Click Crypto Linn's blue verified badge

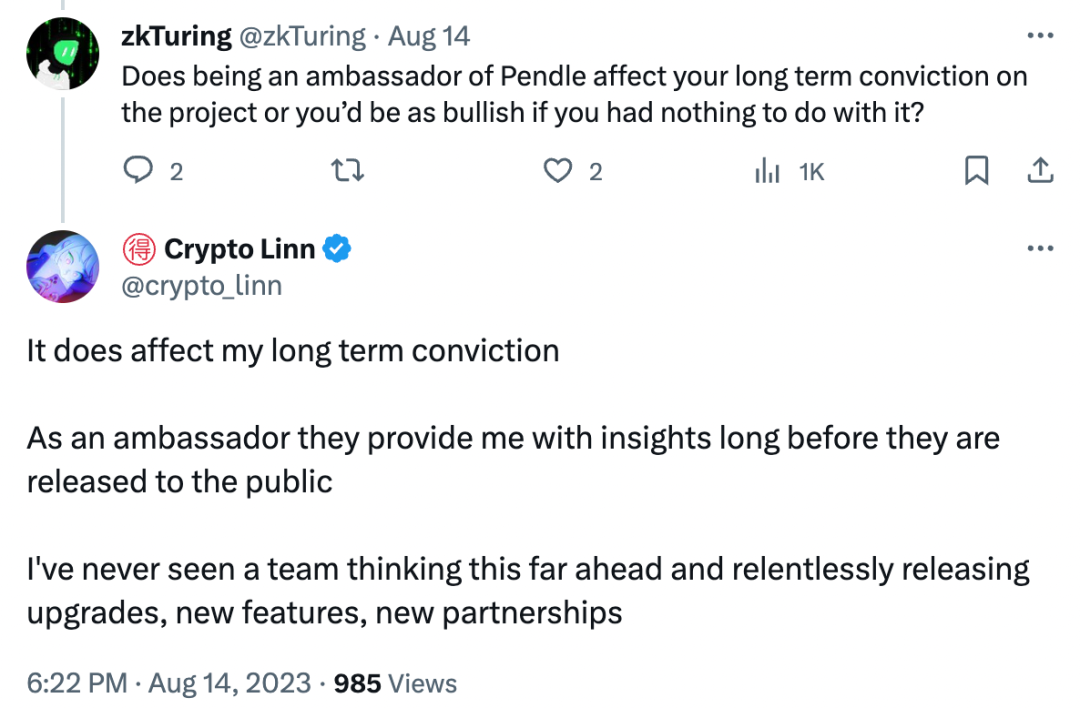click(339, 249)
